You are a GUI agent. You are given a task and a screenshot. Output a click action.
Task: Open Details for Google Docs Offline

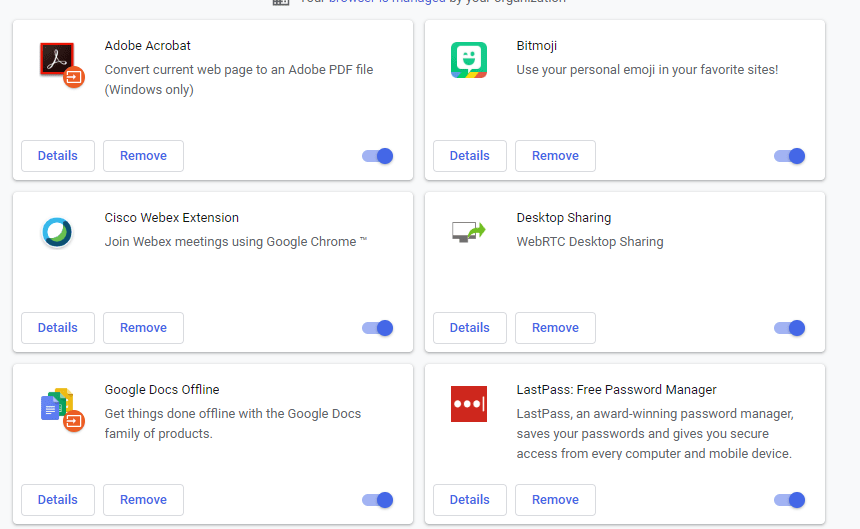(58, 500)
